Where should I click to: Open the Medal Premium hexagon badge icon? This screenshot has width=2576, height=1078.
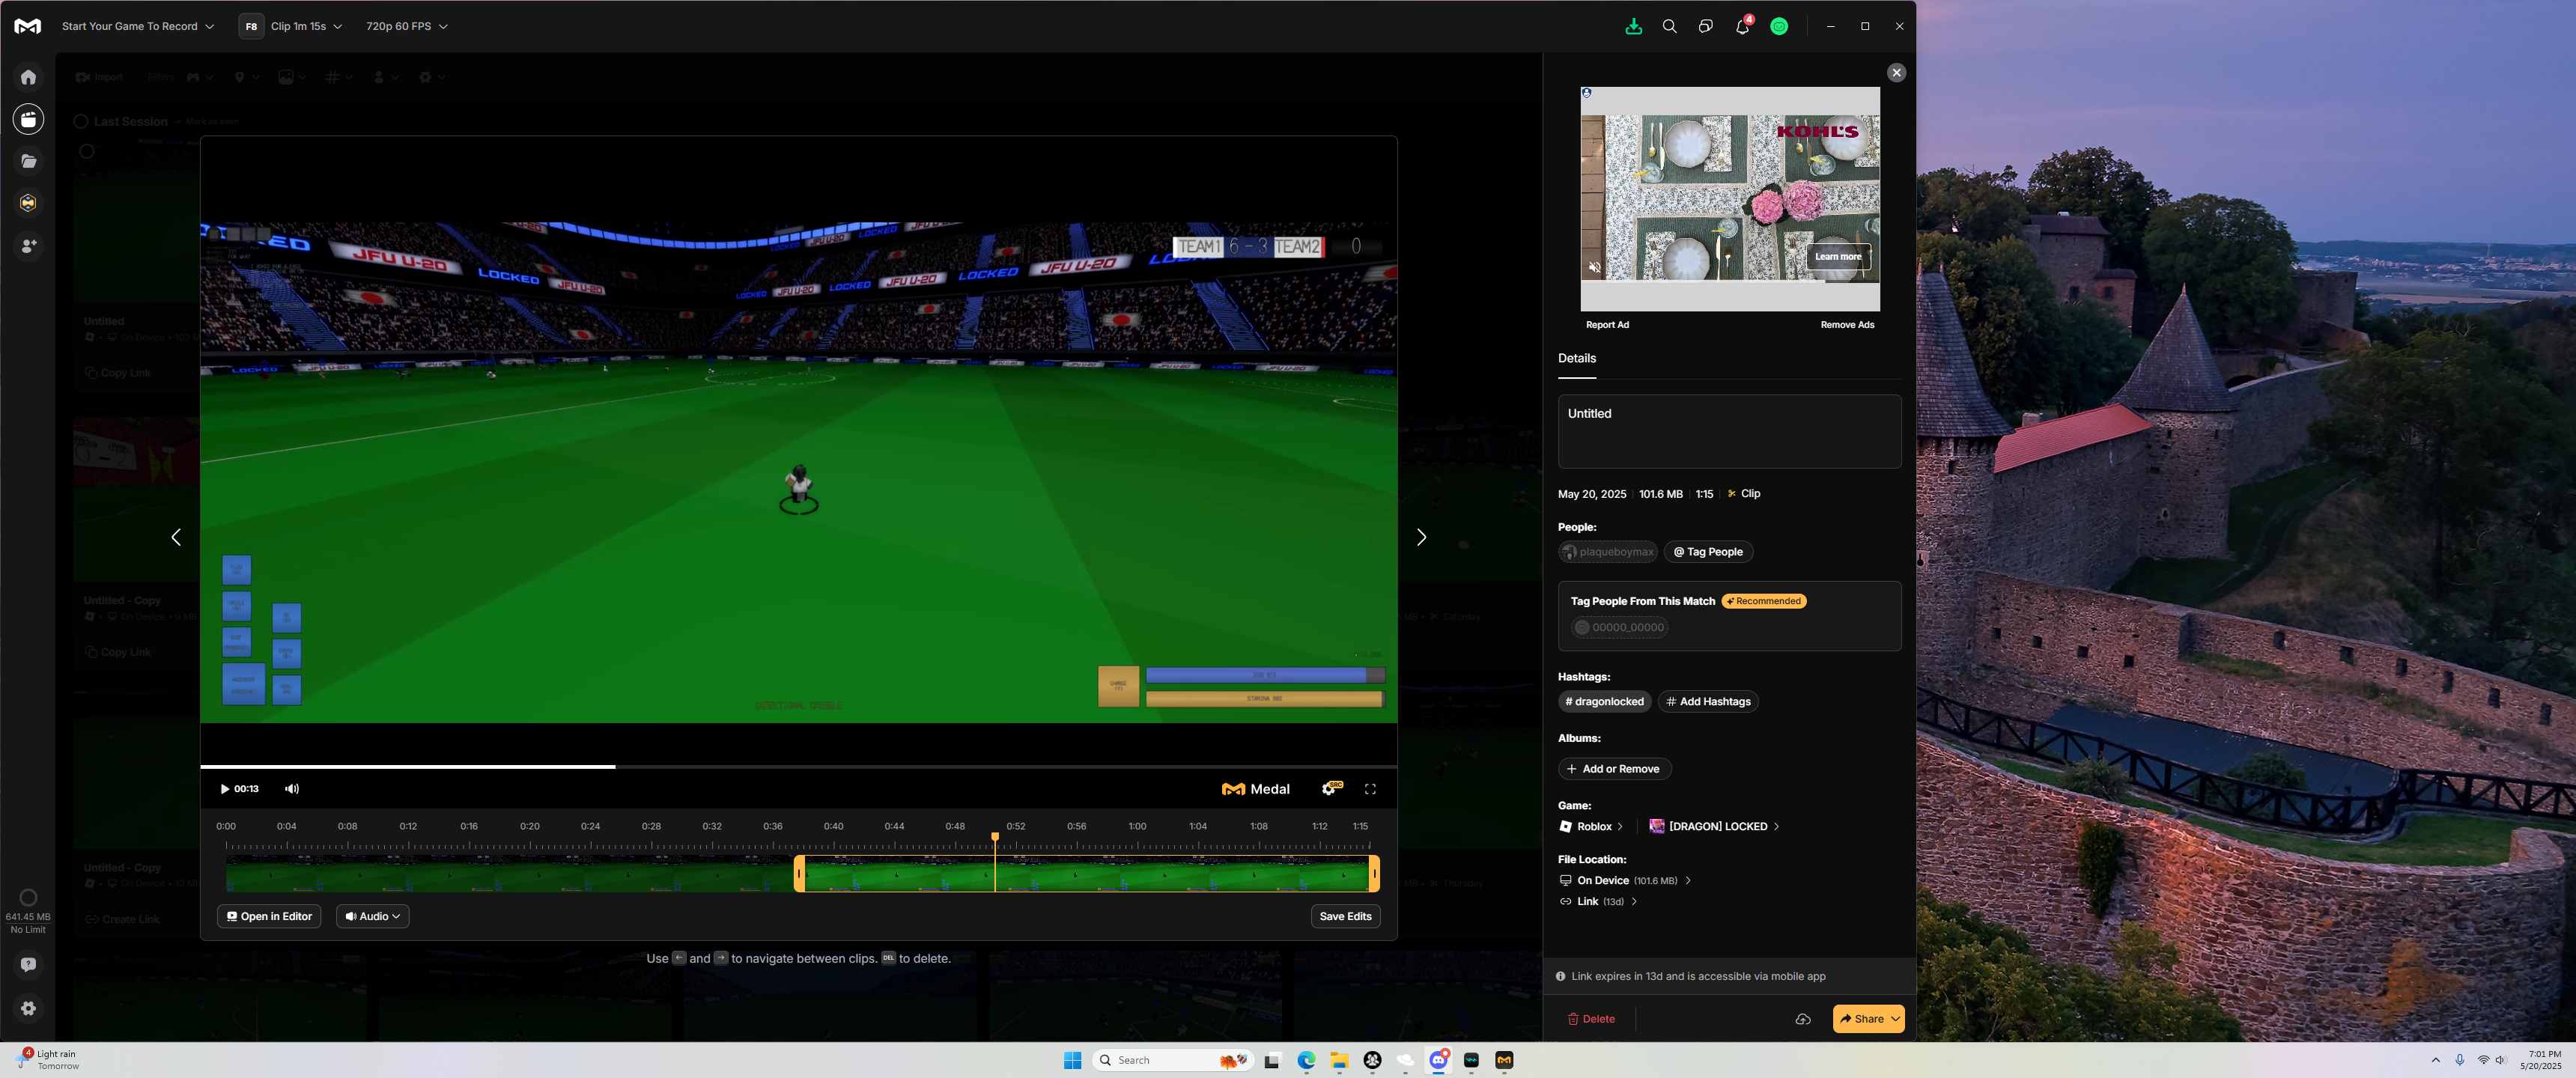28,203
